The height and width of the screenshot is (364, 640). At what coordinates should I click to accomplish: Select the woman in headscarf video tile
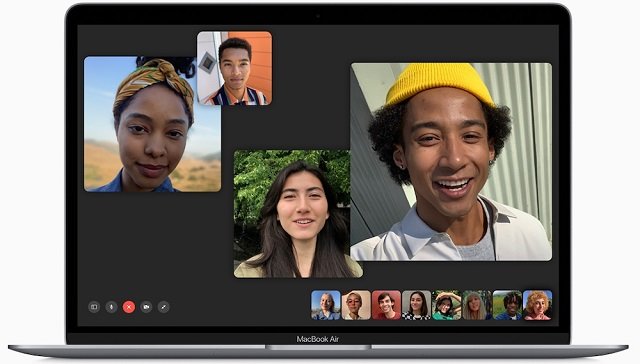coord(152,124)
